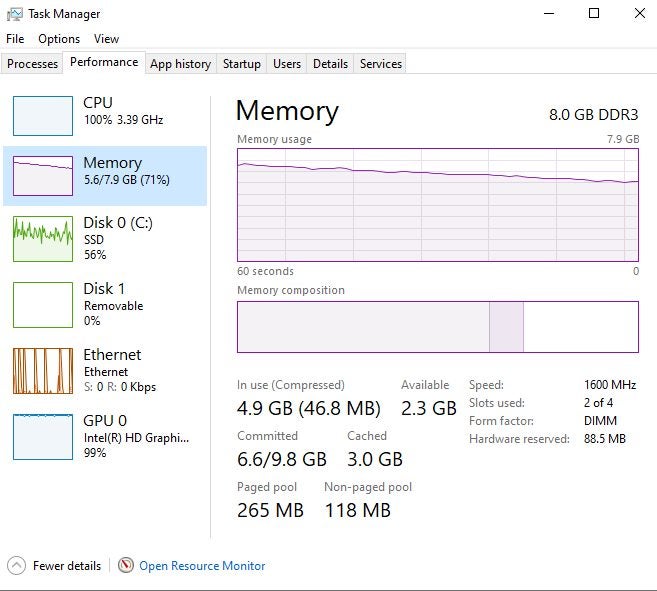Maximize the Task Manager window

coord(594,13)
